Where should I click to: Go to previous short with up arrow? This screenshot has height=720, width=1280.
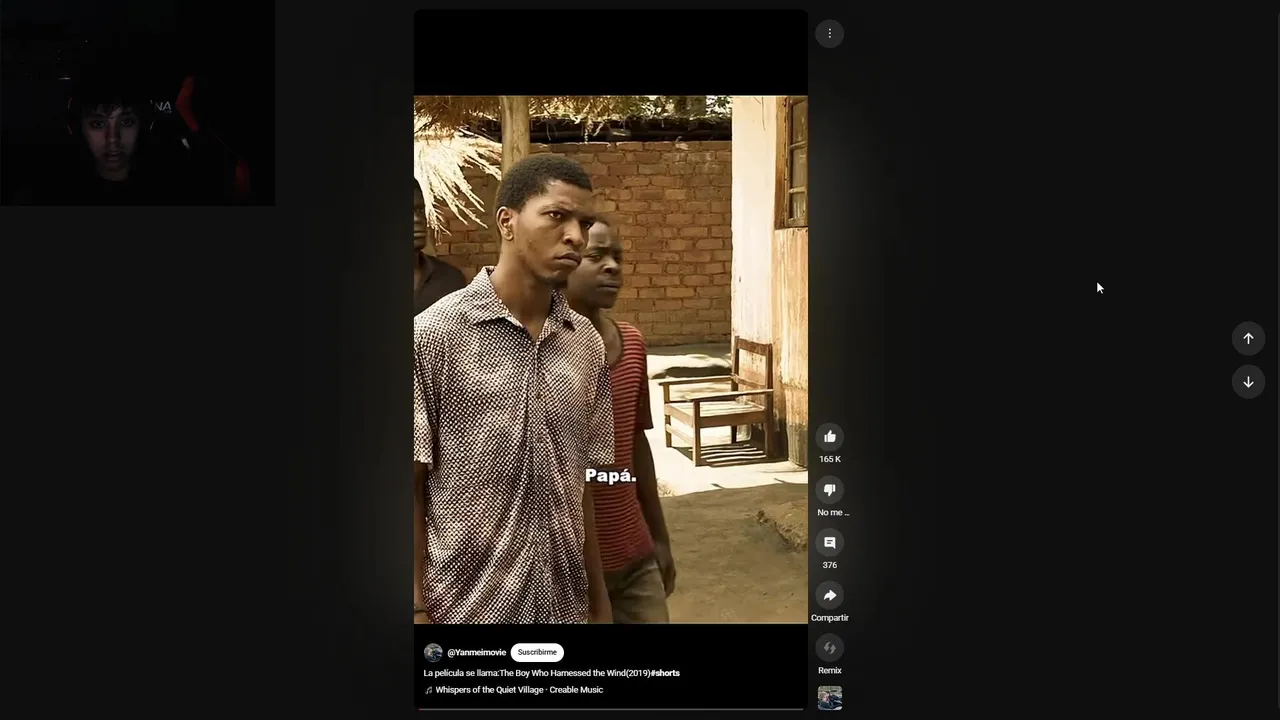click(x=1248, y=338)
